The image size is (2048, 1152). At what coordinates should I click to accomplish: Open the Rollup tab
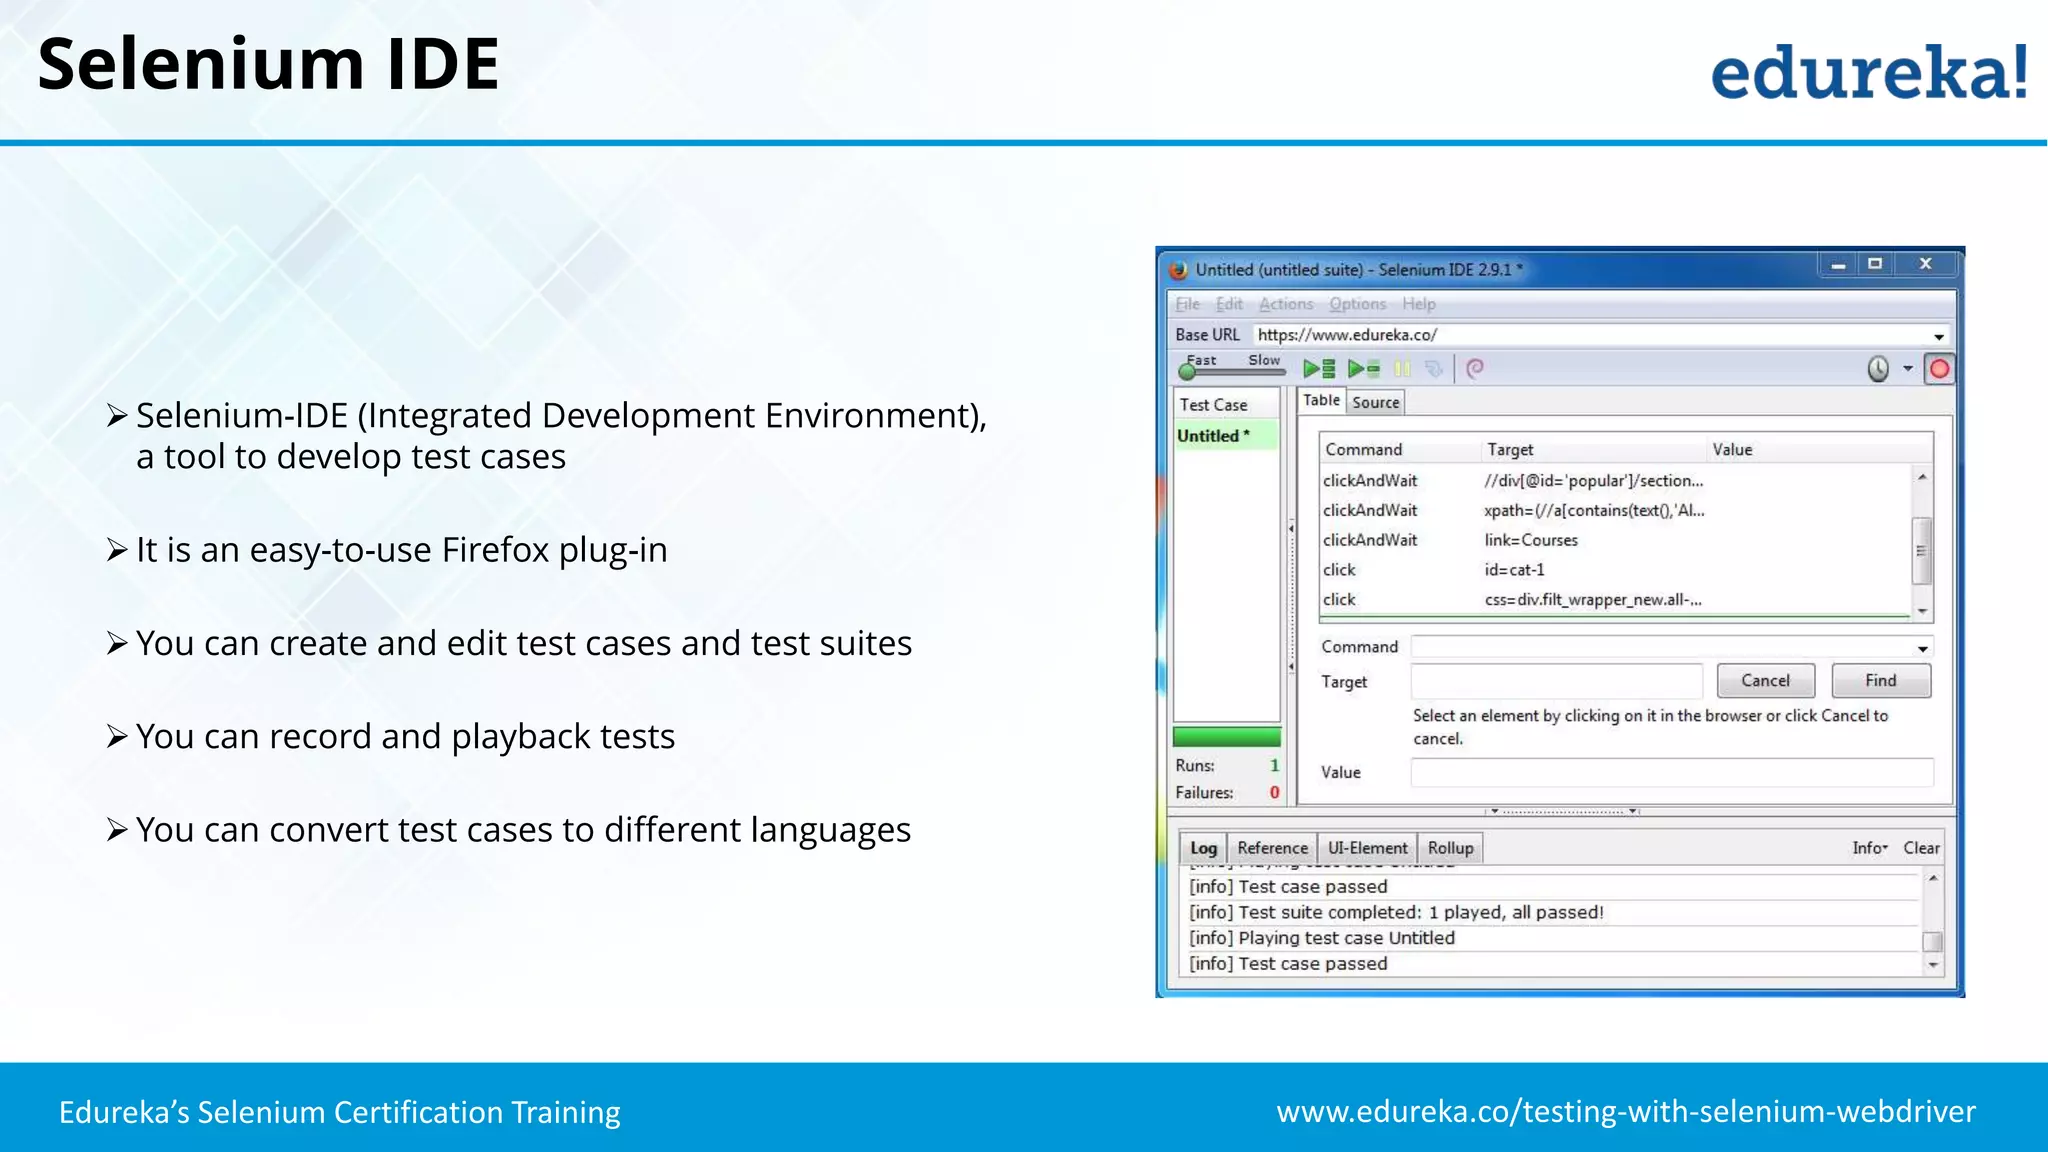point(1450,848)
